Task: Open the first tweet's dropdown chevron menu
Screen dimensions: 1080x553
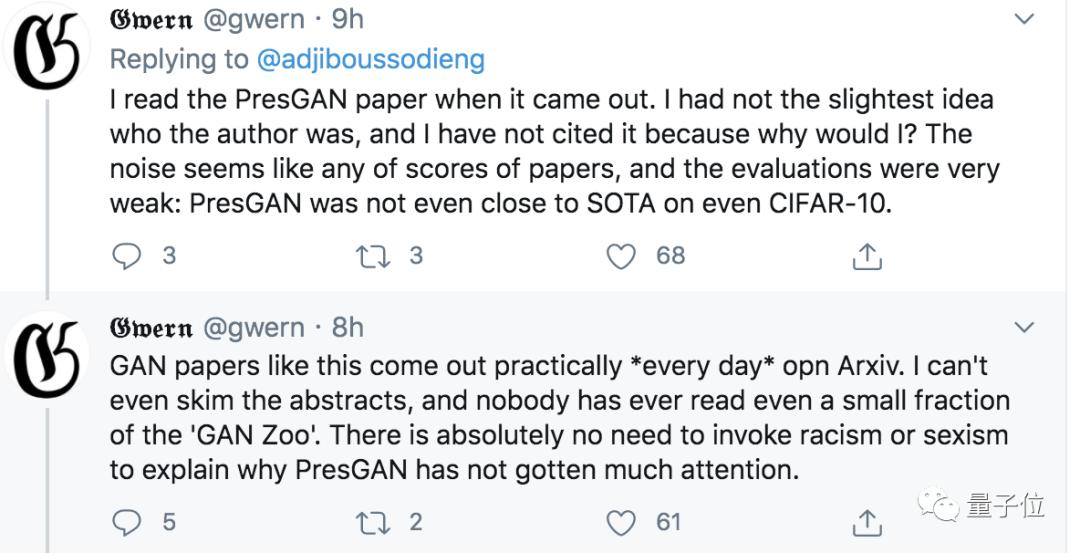Action: click(x=1025, y=19)
